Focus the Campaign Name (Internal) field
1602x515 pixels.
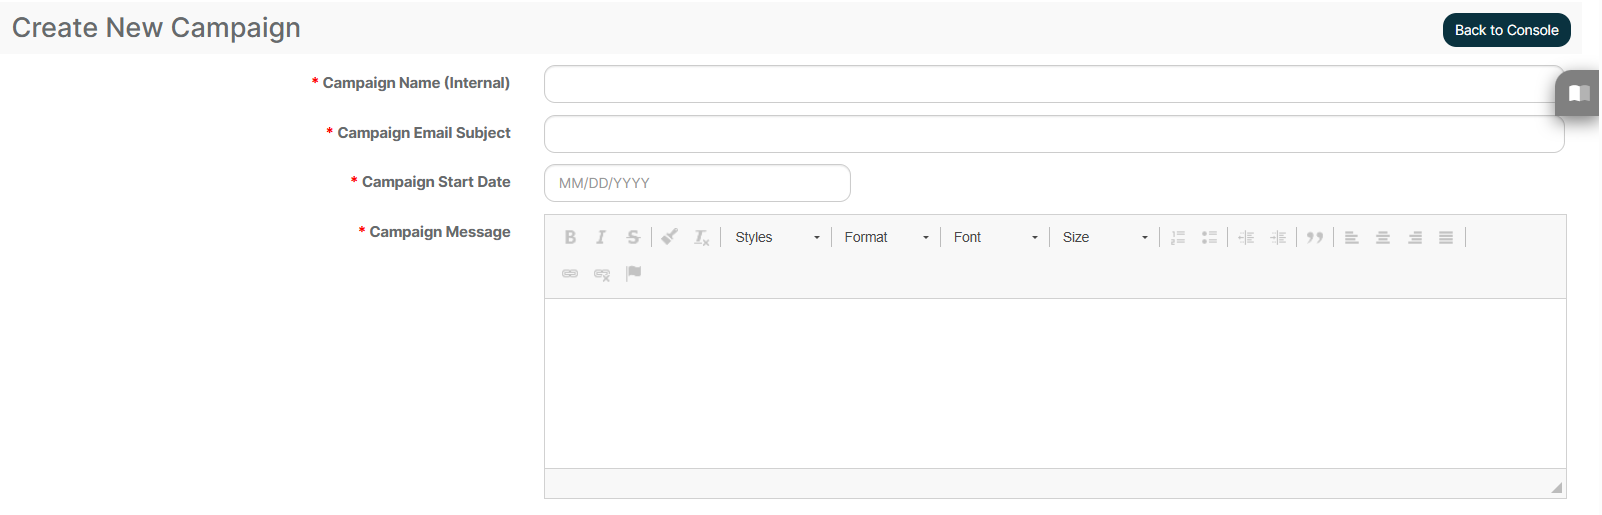click(1054, 84)
